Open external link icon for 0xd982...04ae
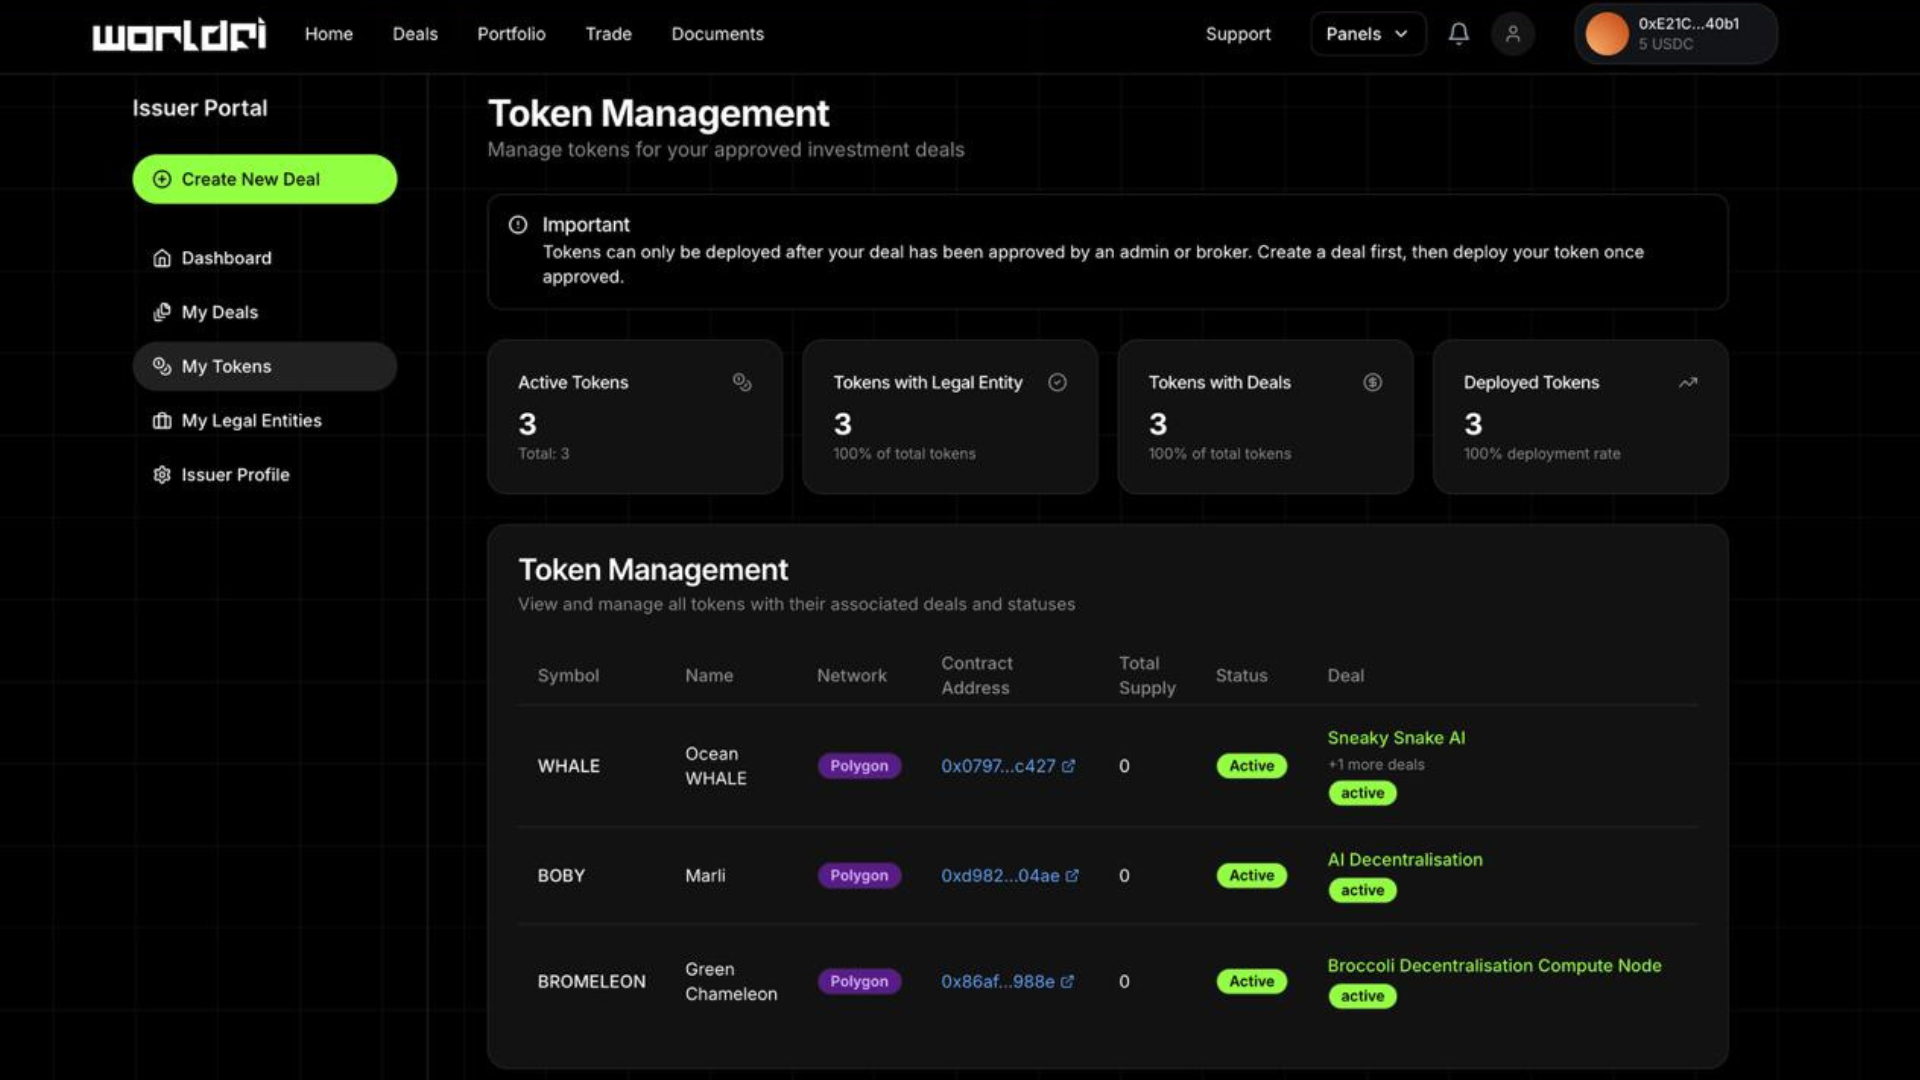Screen dimensions: 1920x1080 [1072, 876]
